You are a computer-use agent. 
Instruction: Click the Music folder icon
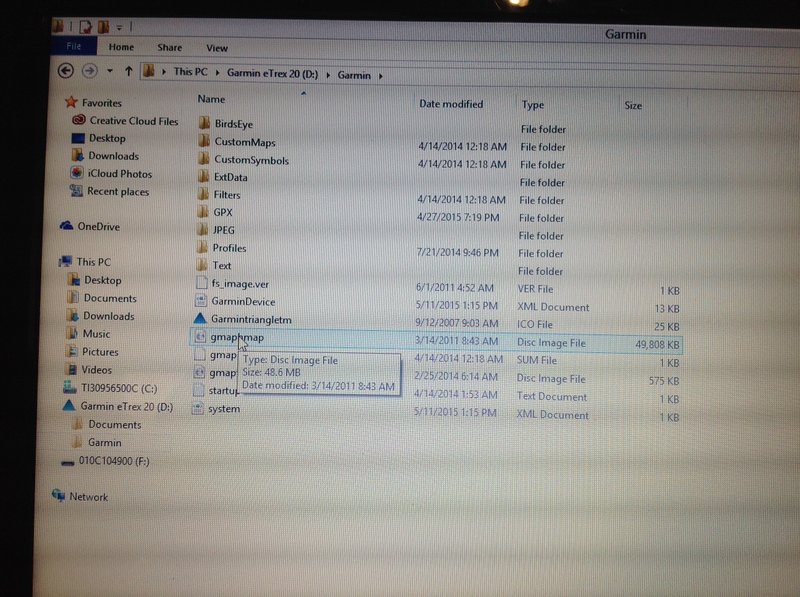(x=72, y=333)
